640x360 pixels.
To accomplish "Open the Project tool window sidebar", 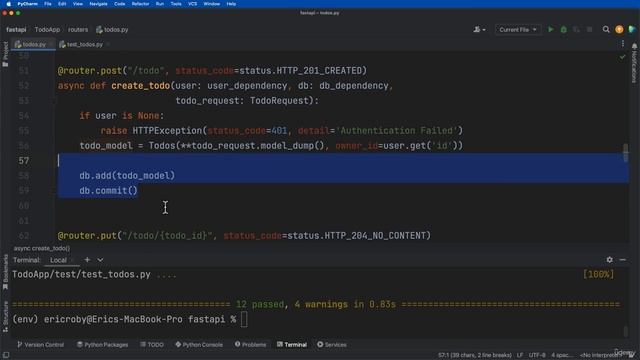I will (5, 54).
